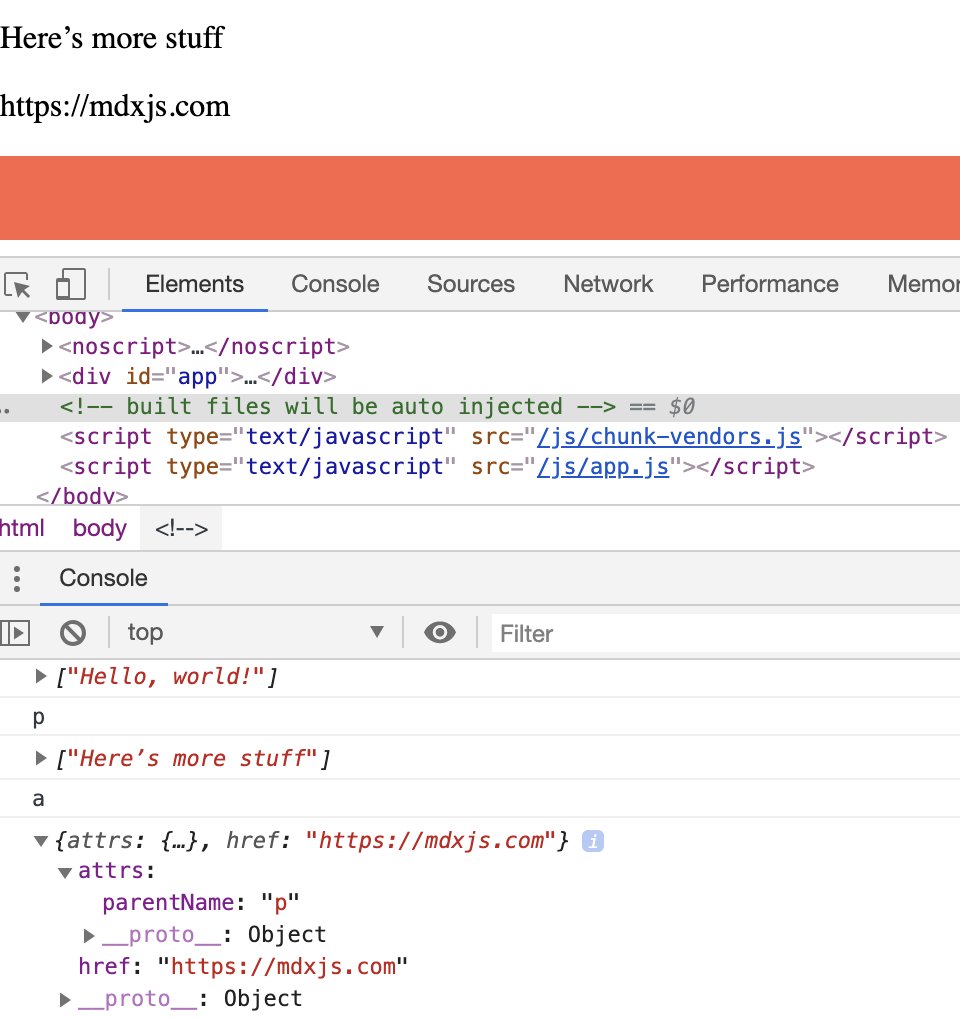Click the https://mdxjs.com page text

pos(115,106)
